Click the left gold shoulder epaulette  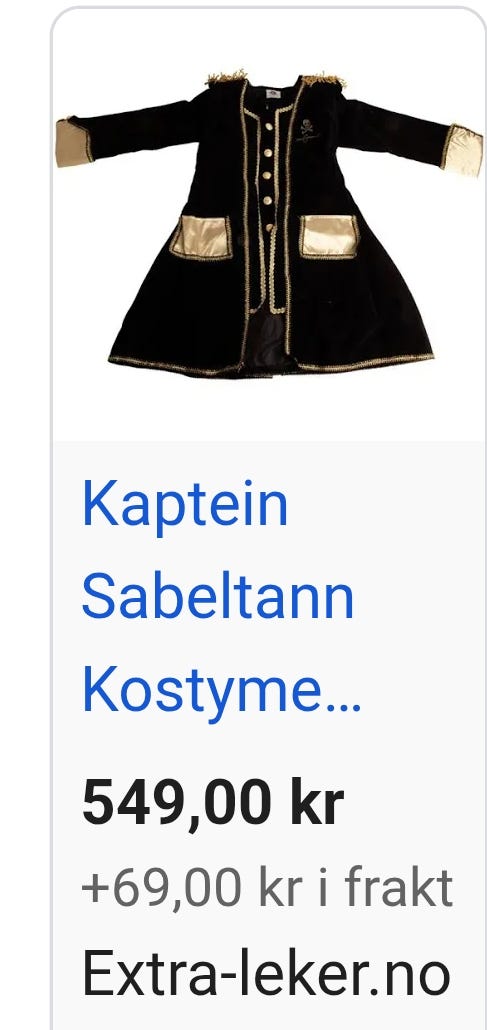tap(226, 78)
